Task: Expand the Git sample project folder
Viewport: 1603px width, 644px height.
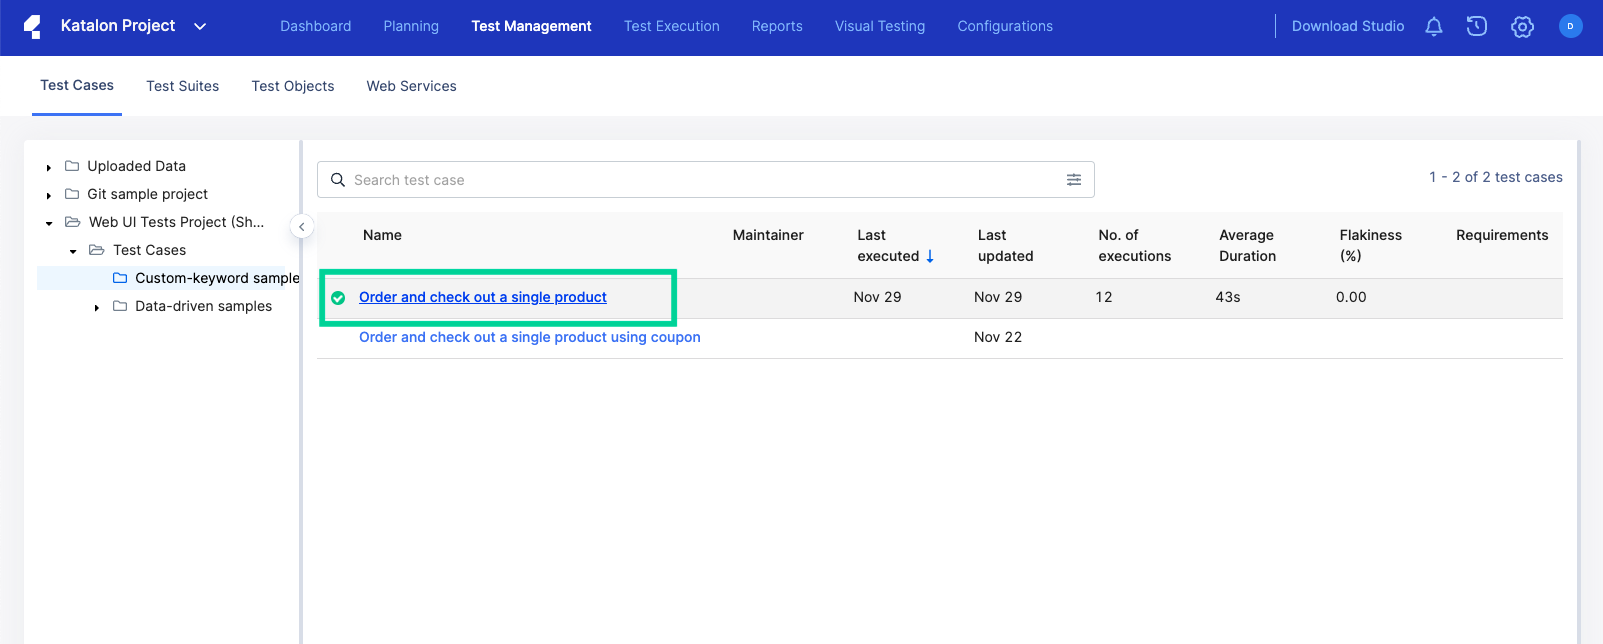Action: 49,196
